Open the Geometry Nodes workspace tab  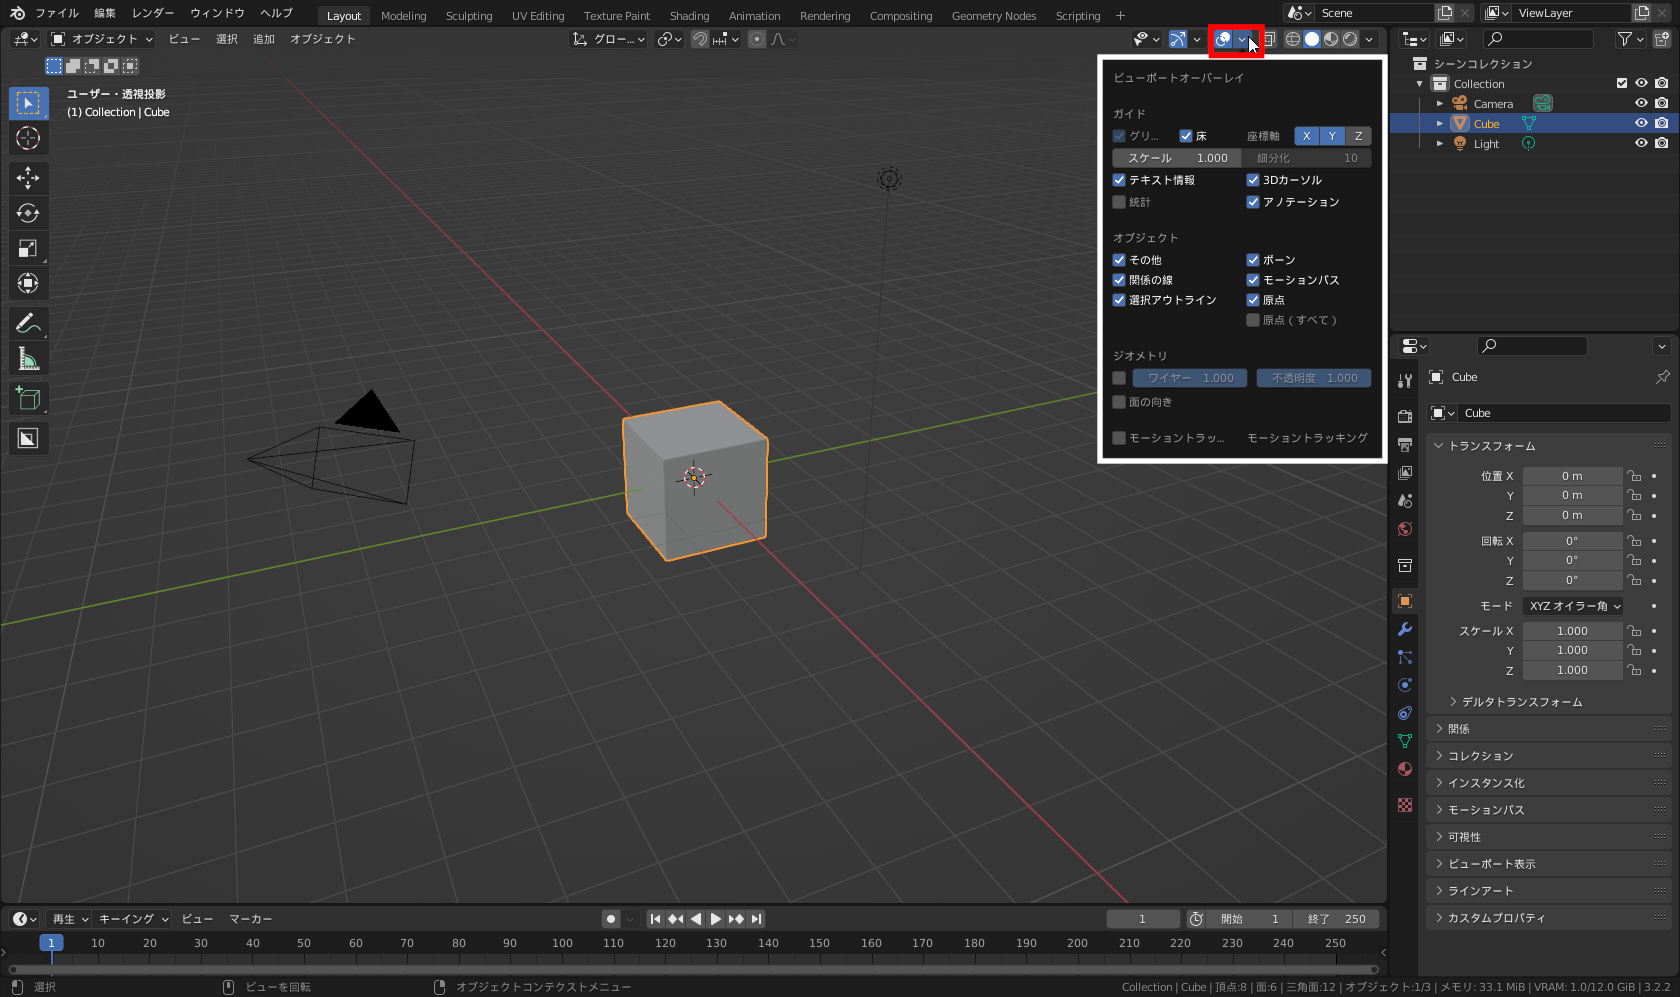coord(994,16)
